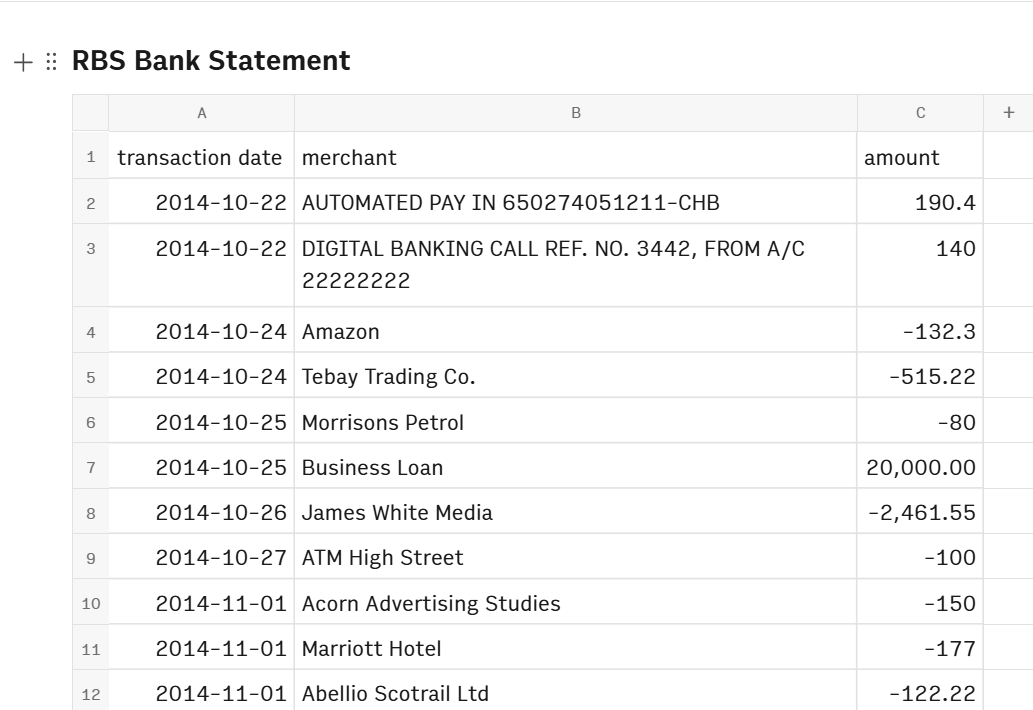The width and height of the screenshot is (1033, 710).
Task: Select the Amazon merchant cell
Action: coord(339,331)
